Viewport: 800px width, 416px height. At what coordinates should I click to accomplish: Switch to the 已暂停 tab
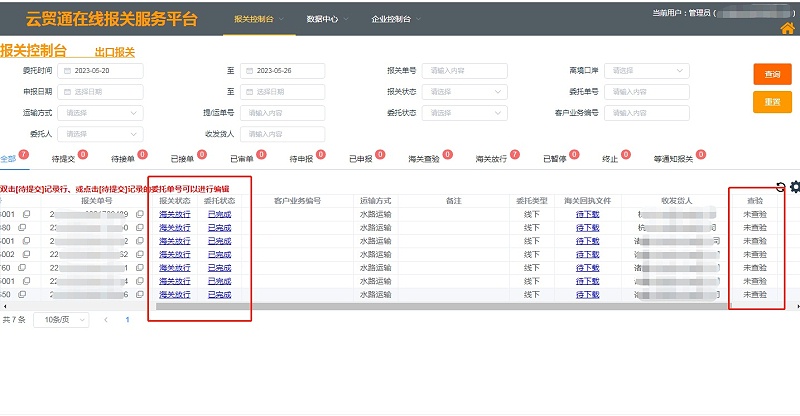click(555, 159)
